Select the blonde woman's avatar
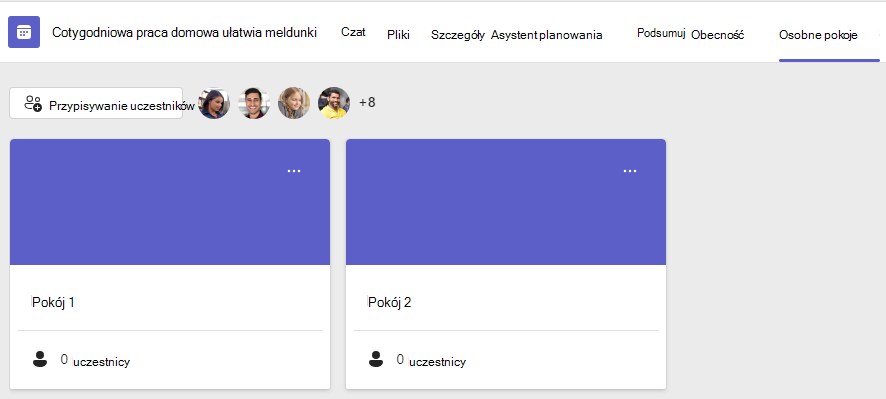This screenshot has width=886, height=399. (294, 103)
